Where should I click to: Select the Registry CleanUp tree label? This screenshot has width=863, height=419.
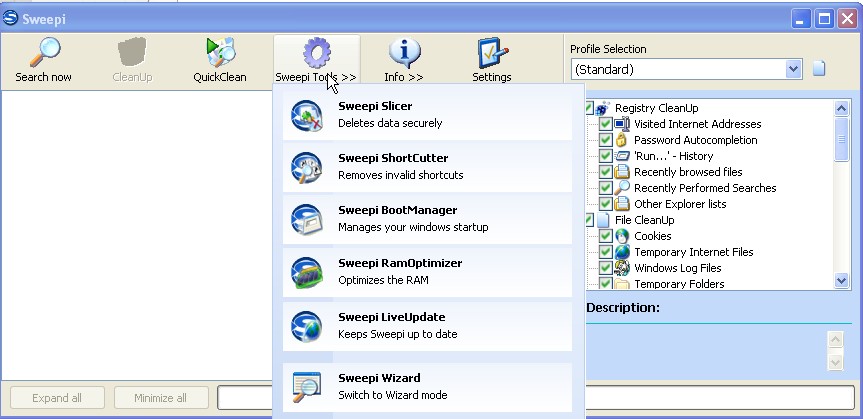coord(657,108)
